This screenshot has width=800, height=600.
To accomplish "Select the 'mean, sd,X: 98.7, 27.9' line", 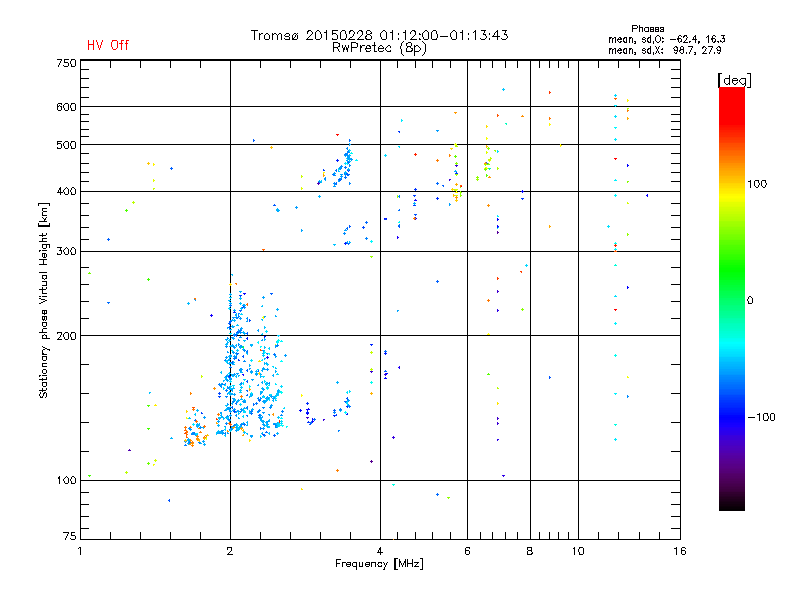I will 664,50.
